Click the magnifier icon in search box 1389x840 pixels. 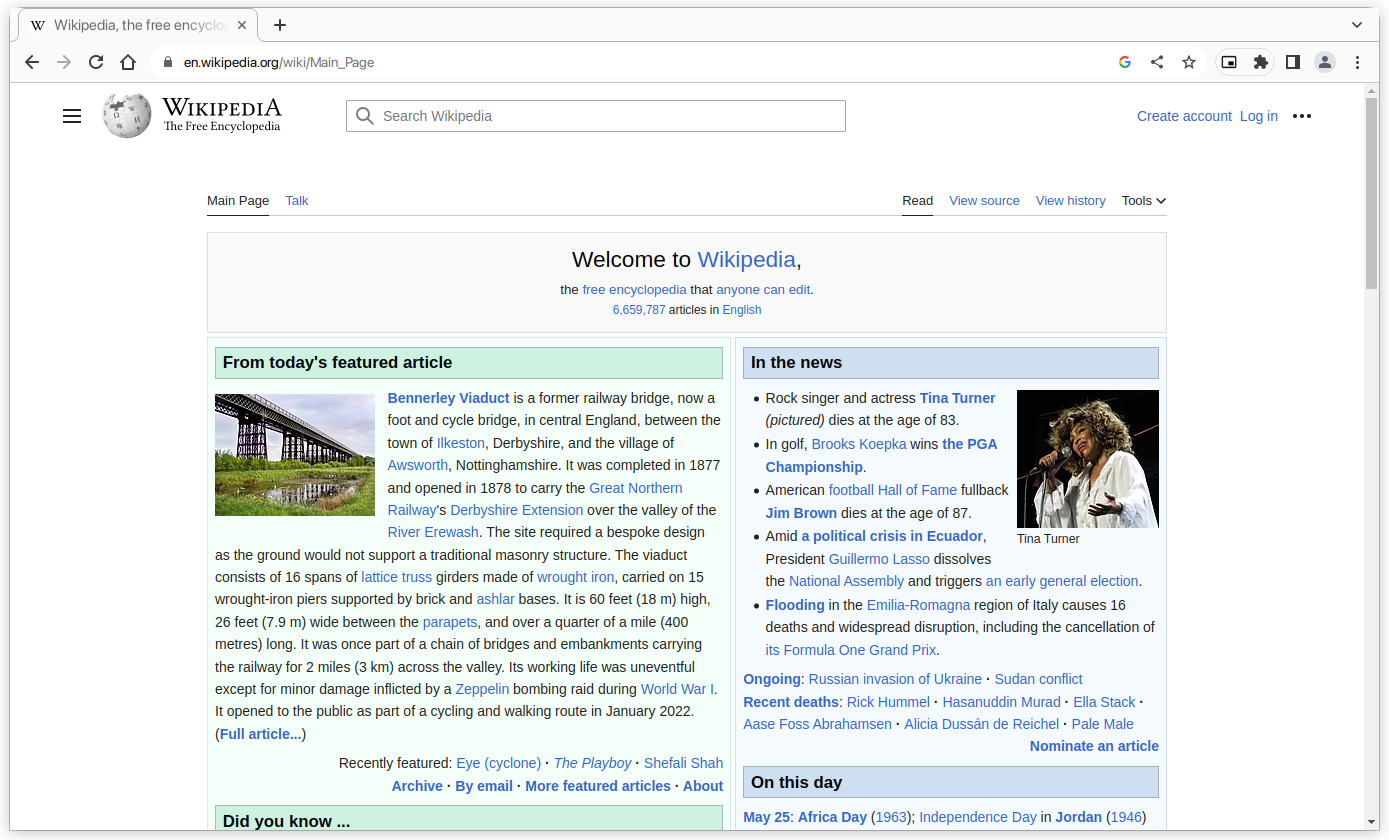pos(365,116)
